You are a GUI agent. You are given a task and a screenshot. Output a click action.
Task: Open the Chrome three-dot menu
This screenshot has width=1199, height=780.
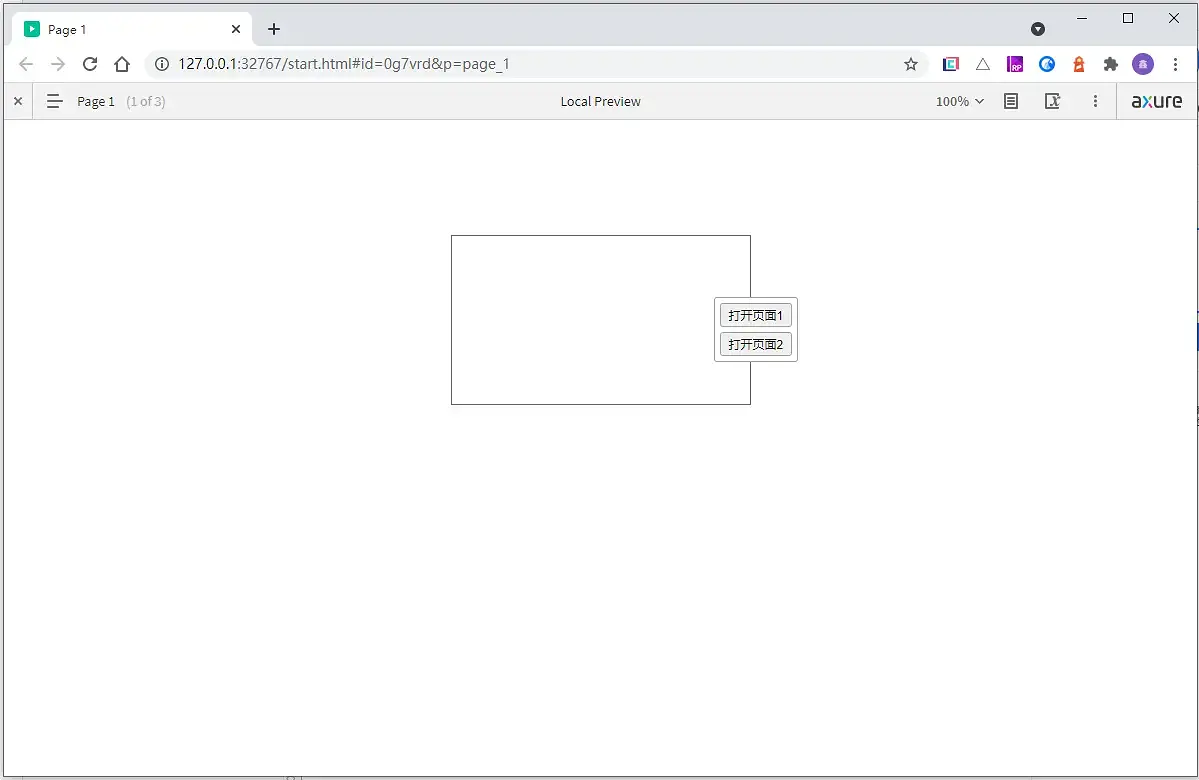click(1175, 64)
